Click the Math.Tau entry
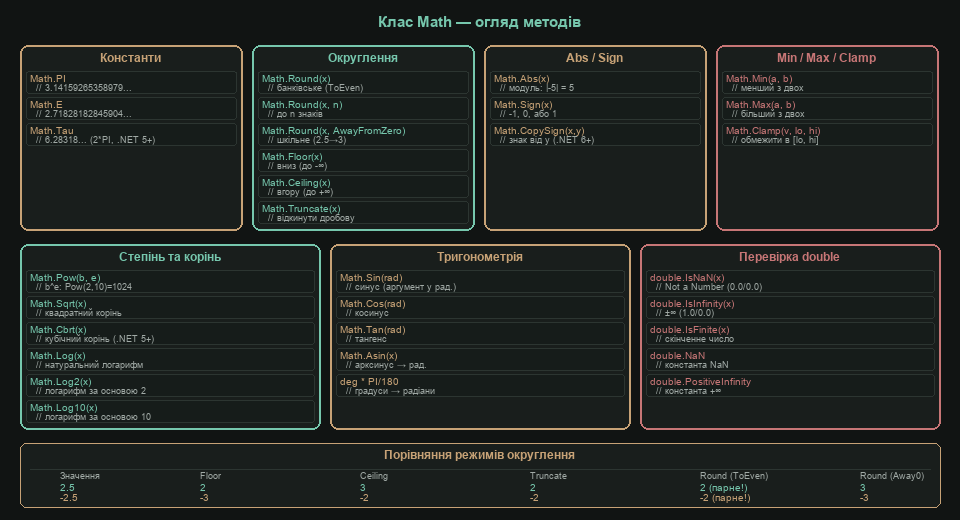 click(x=132, y=135)
